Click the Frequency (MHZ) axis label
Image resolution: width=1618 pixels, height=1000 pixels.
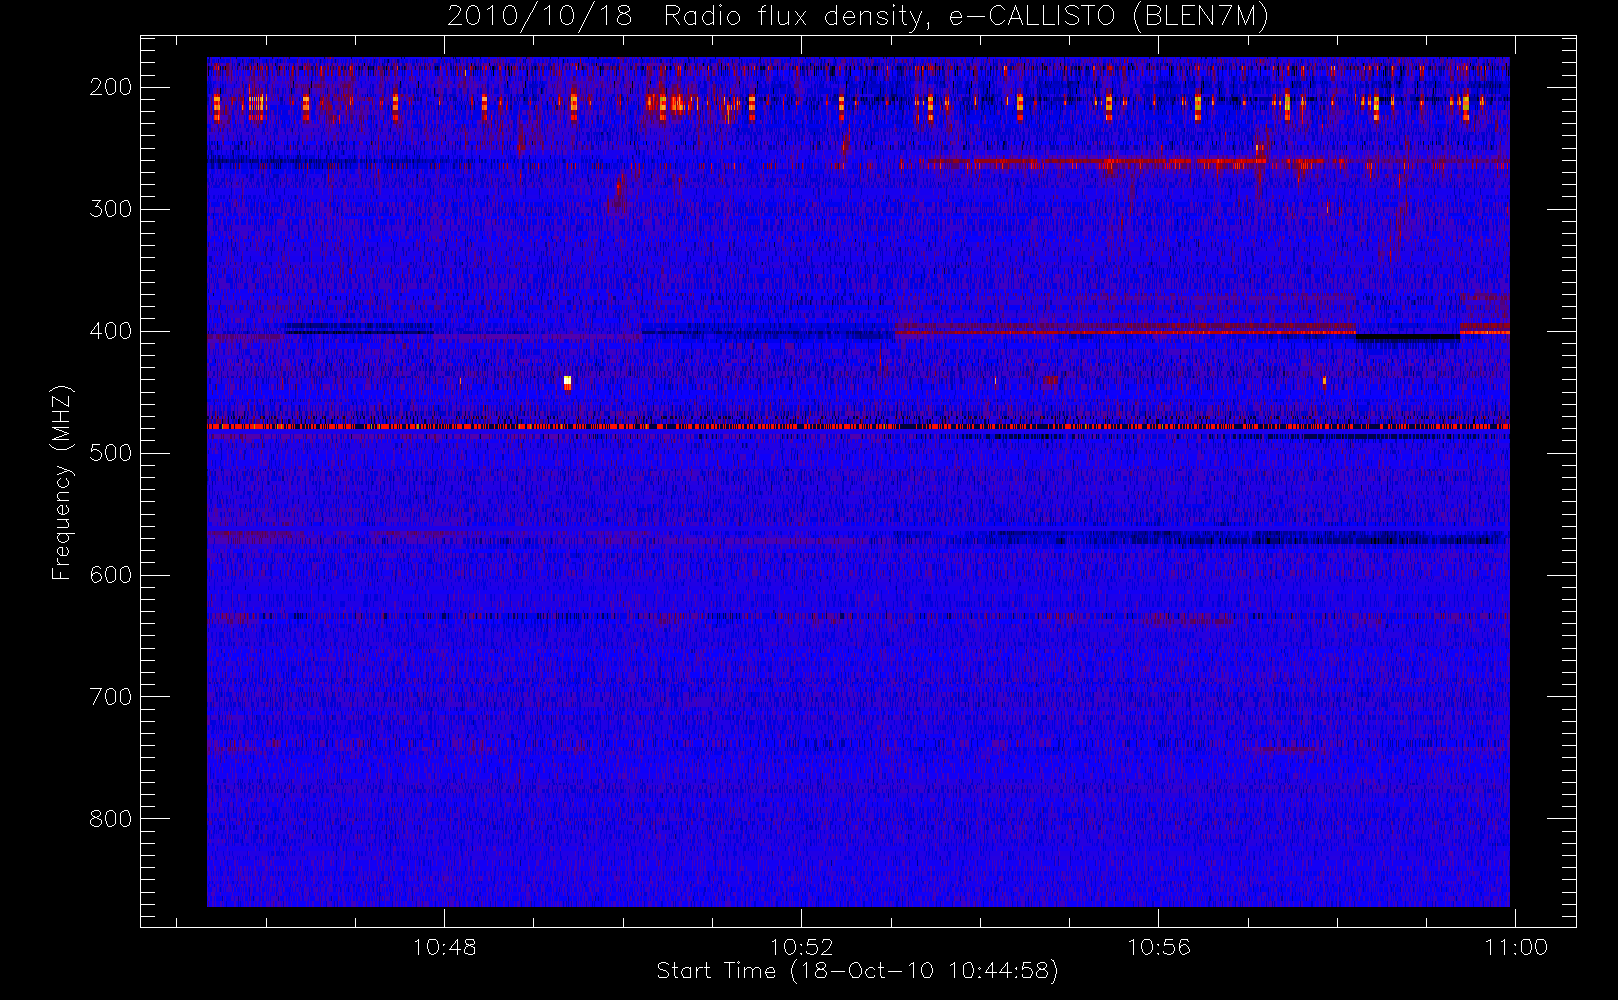(62, 482)
